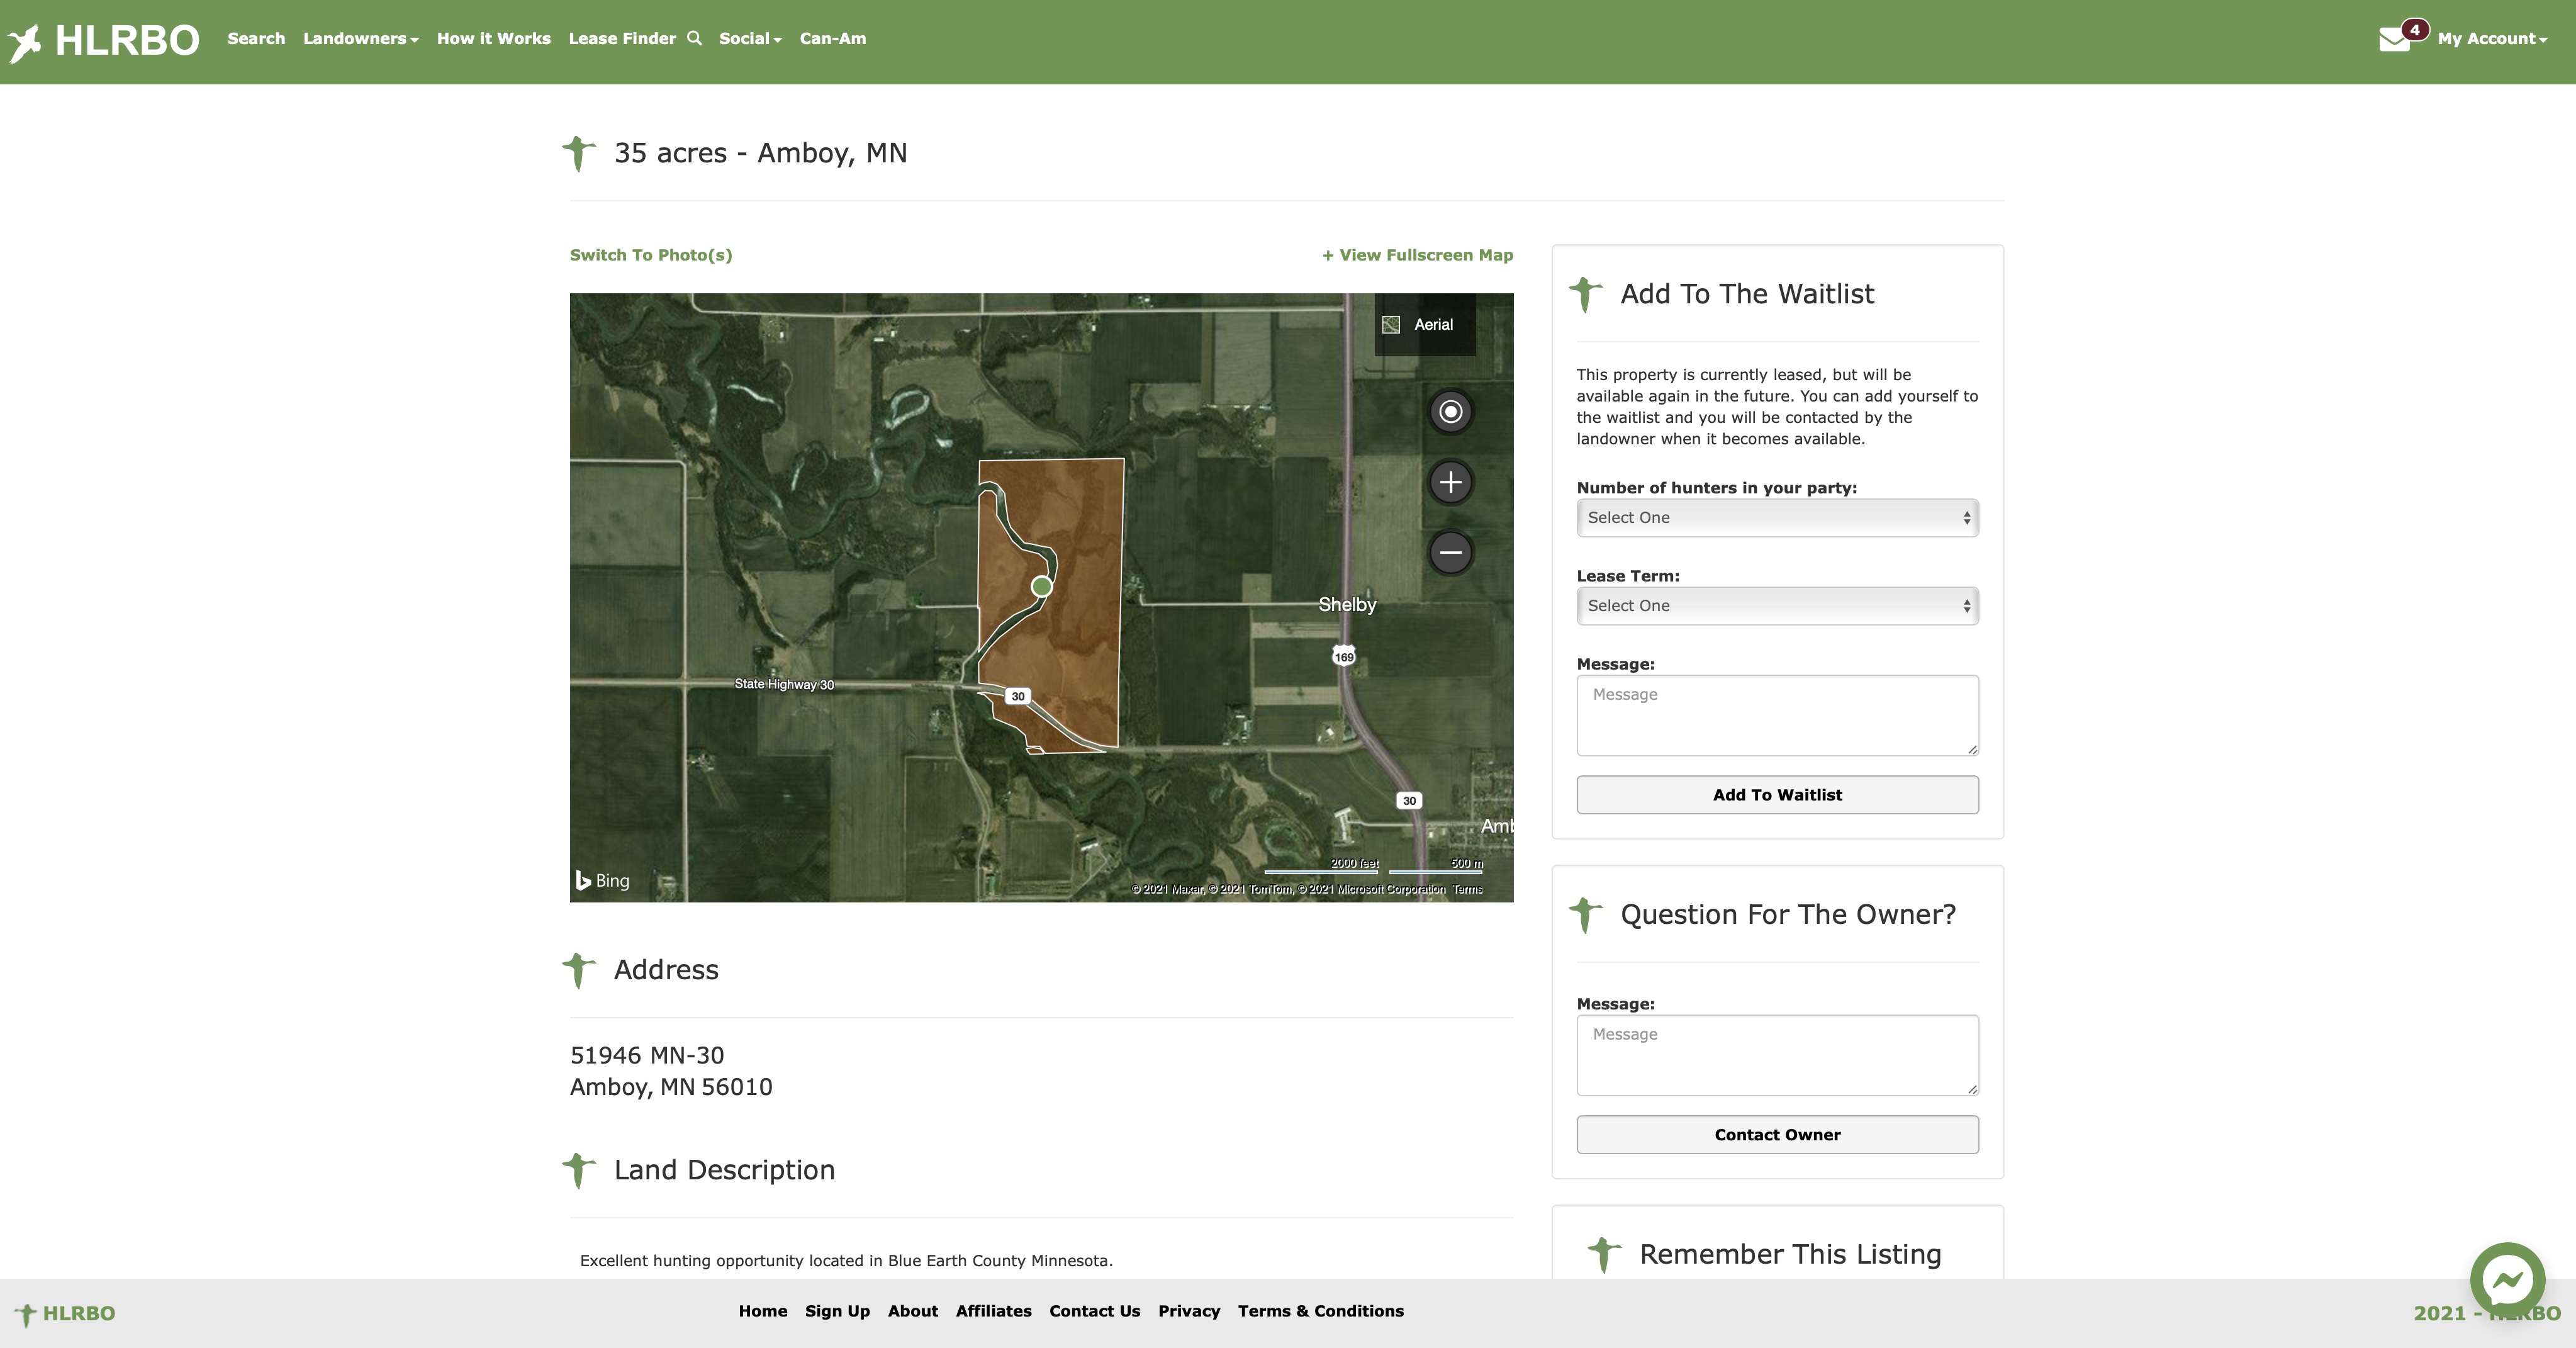Click the map locate-me target button
Screen dimensions: 2576x1348
point(1450,411)
